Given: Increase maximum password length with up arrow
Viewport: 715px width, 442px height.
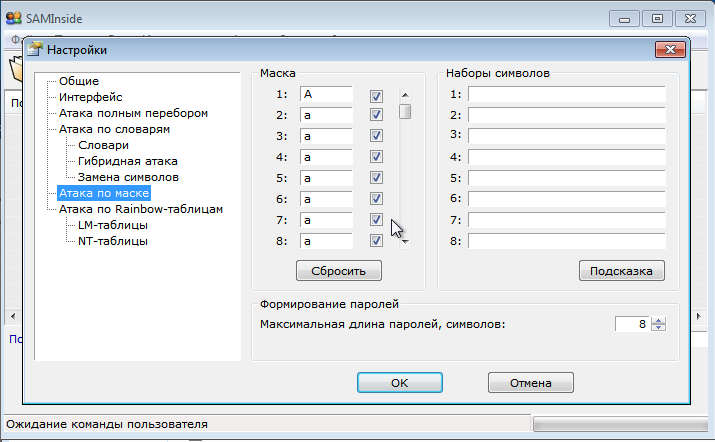Looking at the screenshot, I should click(658, 320).
